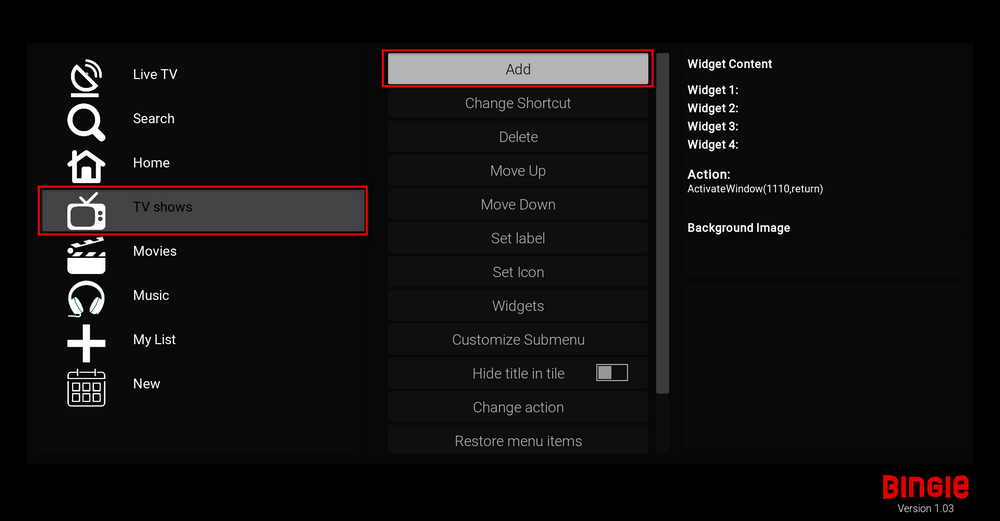Click the Widget 1 label

[x=712, y=90]
